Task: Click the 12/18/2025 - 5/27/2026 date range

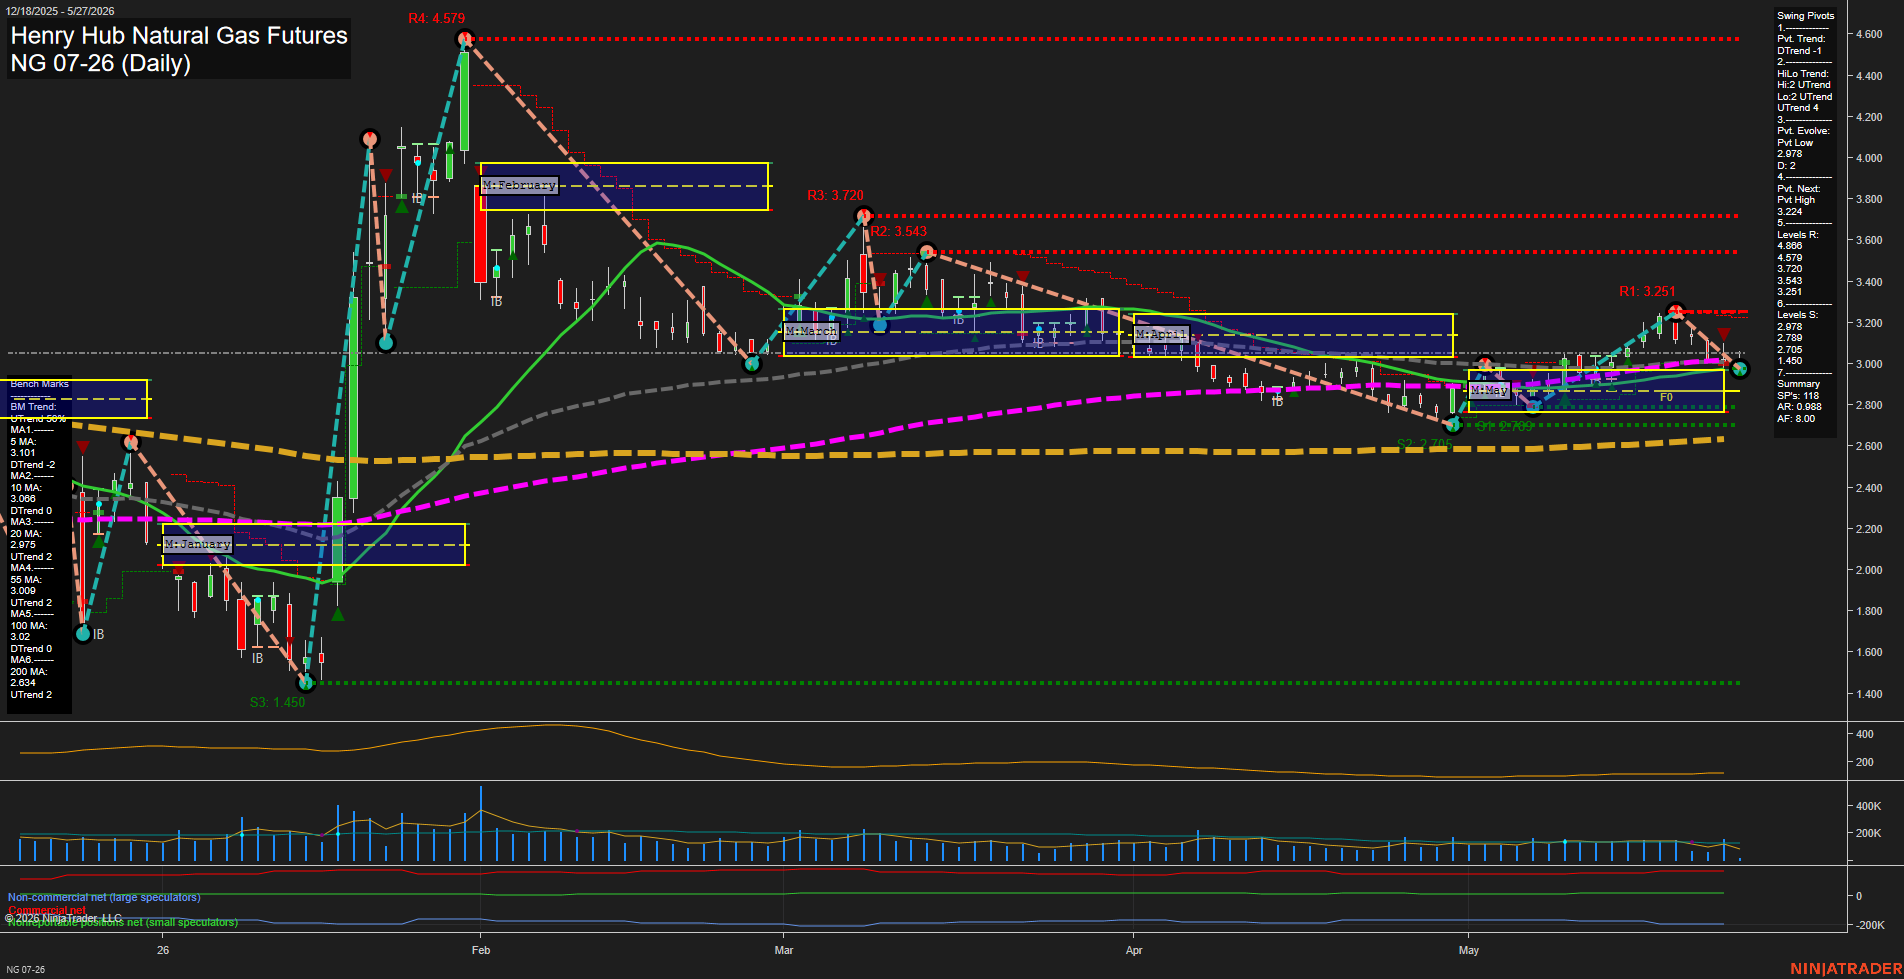Action: (60, 11)
